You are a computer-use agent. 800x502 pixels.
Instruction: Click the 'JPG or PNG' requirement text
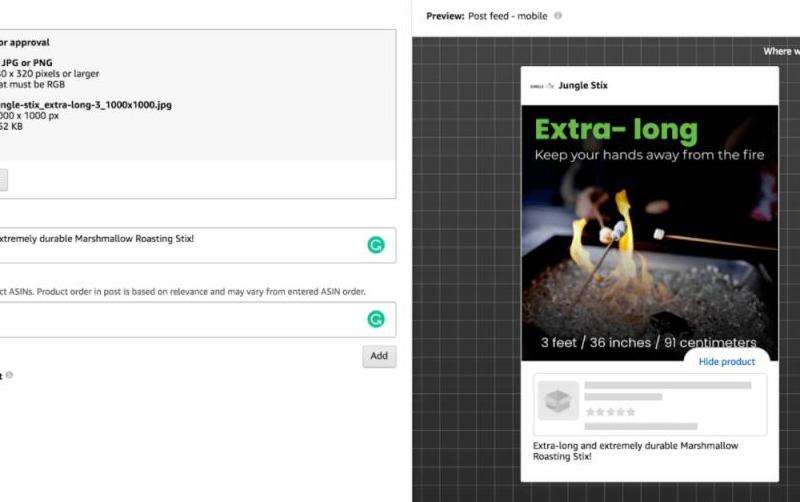27,63
